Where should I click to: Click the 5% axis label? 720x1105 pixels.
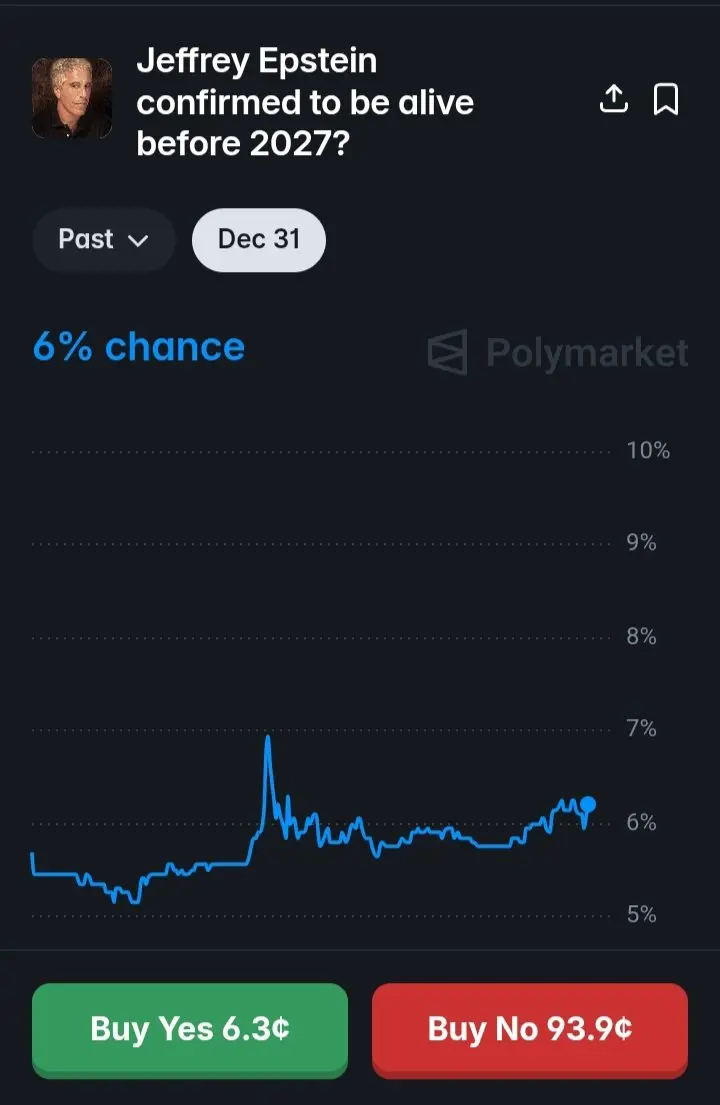pos(641,914)
